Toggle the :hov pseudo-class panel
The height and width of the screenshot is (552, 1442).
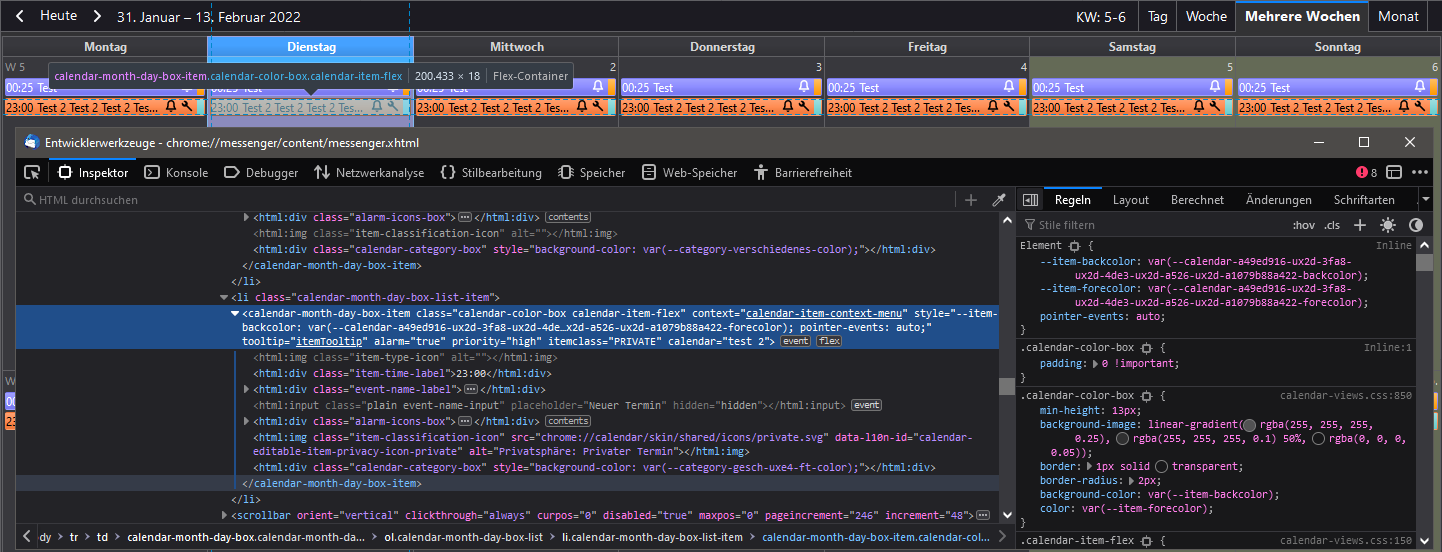pyautogui.click(x=1303, y=225)
